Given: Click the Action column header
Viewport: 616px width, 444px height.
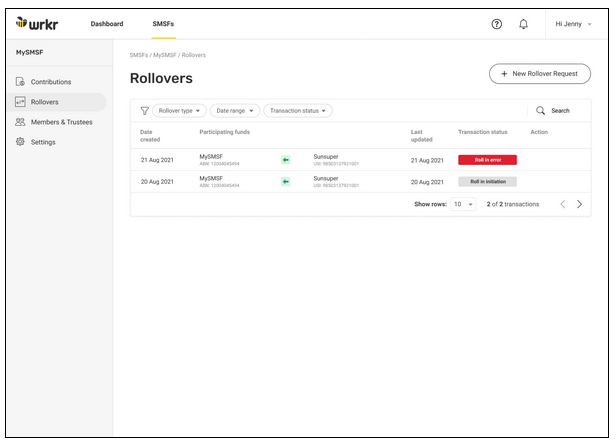Looking at the screenshot, I should click(539, 132).
